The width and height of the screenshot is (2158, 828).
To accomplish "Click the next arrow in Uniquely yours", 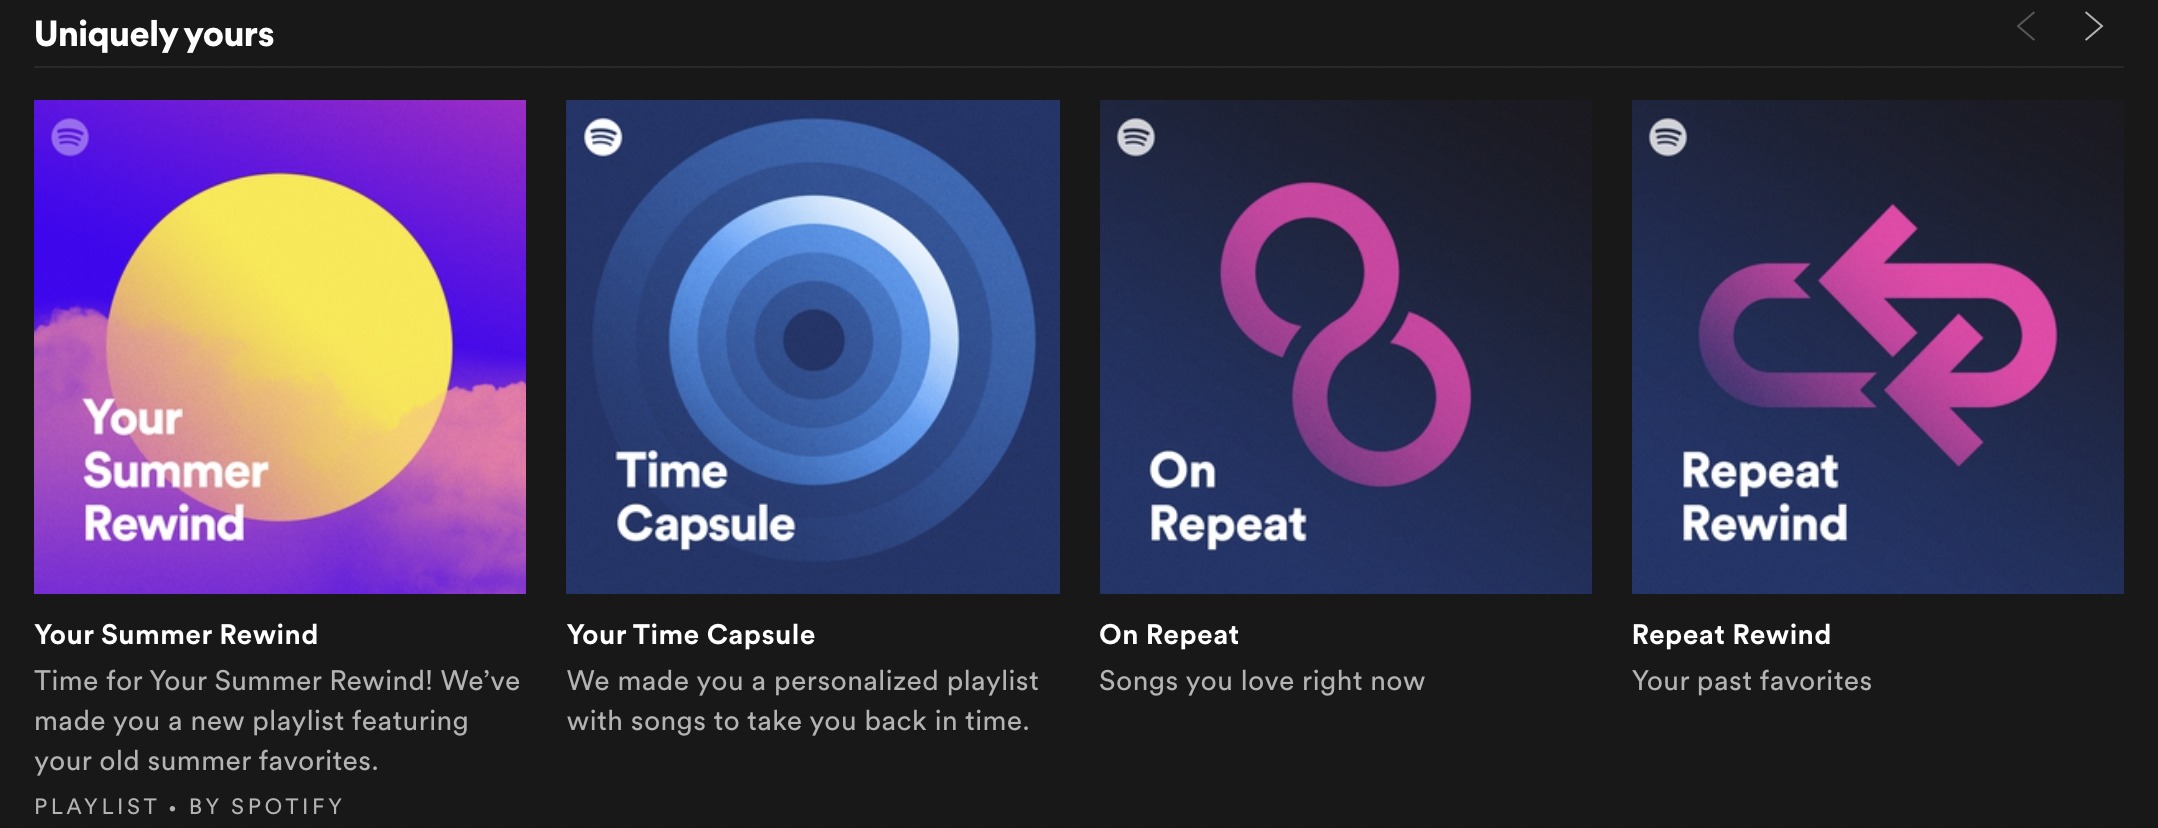I will click(x=2093, y=27).
